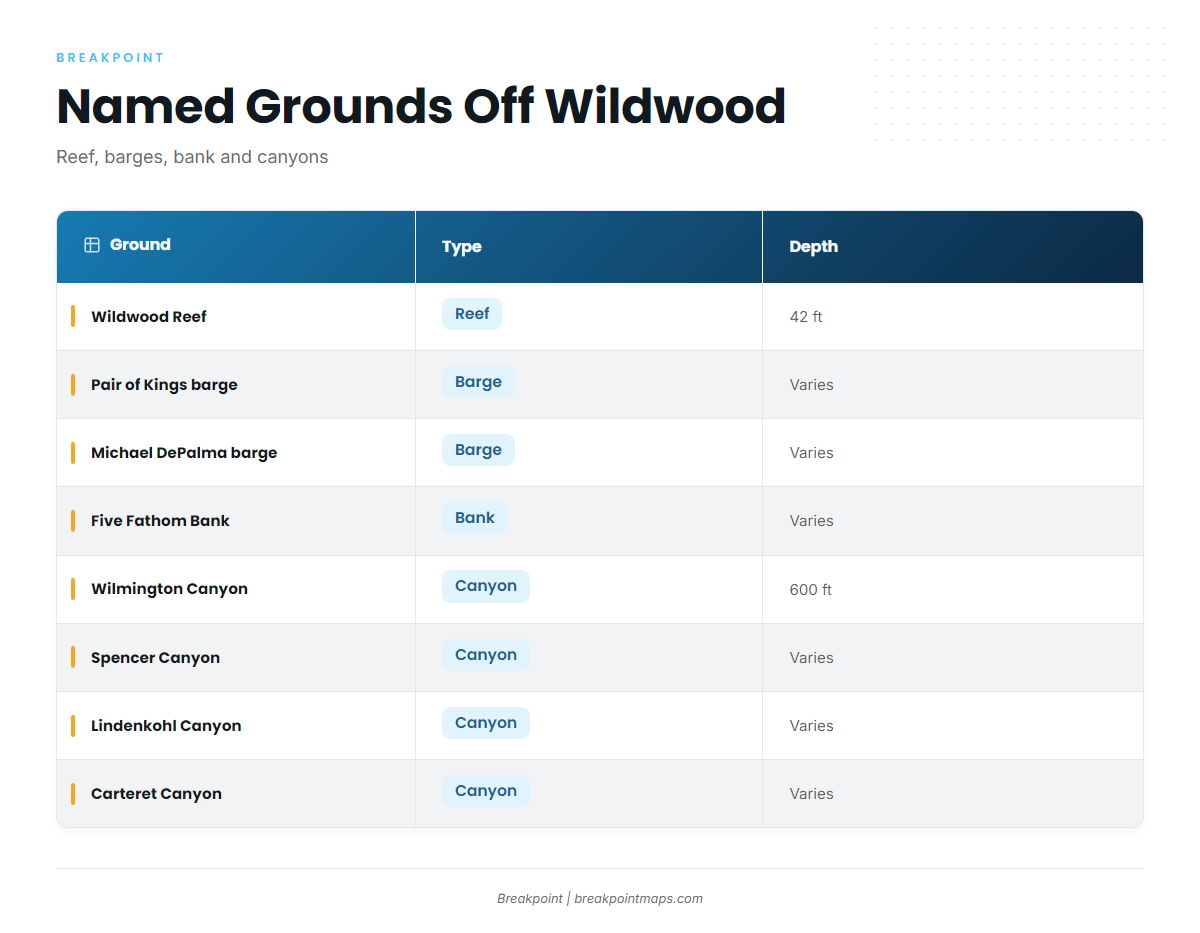The image size is (1200, 933).
Task: Click the Varies depth for Carteret Canyon
Action: point(811,794)
